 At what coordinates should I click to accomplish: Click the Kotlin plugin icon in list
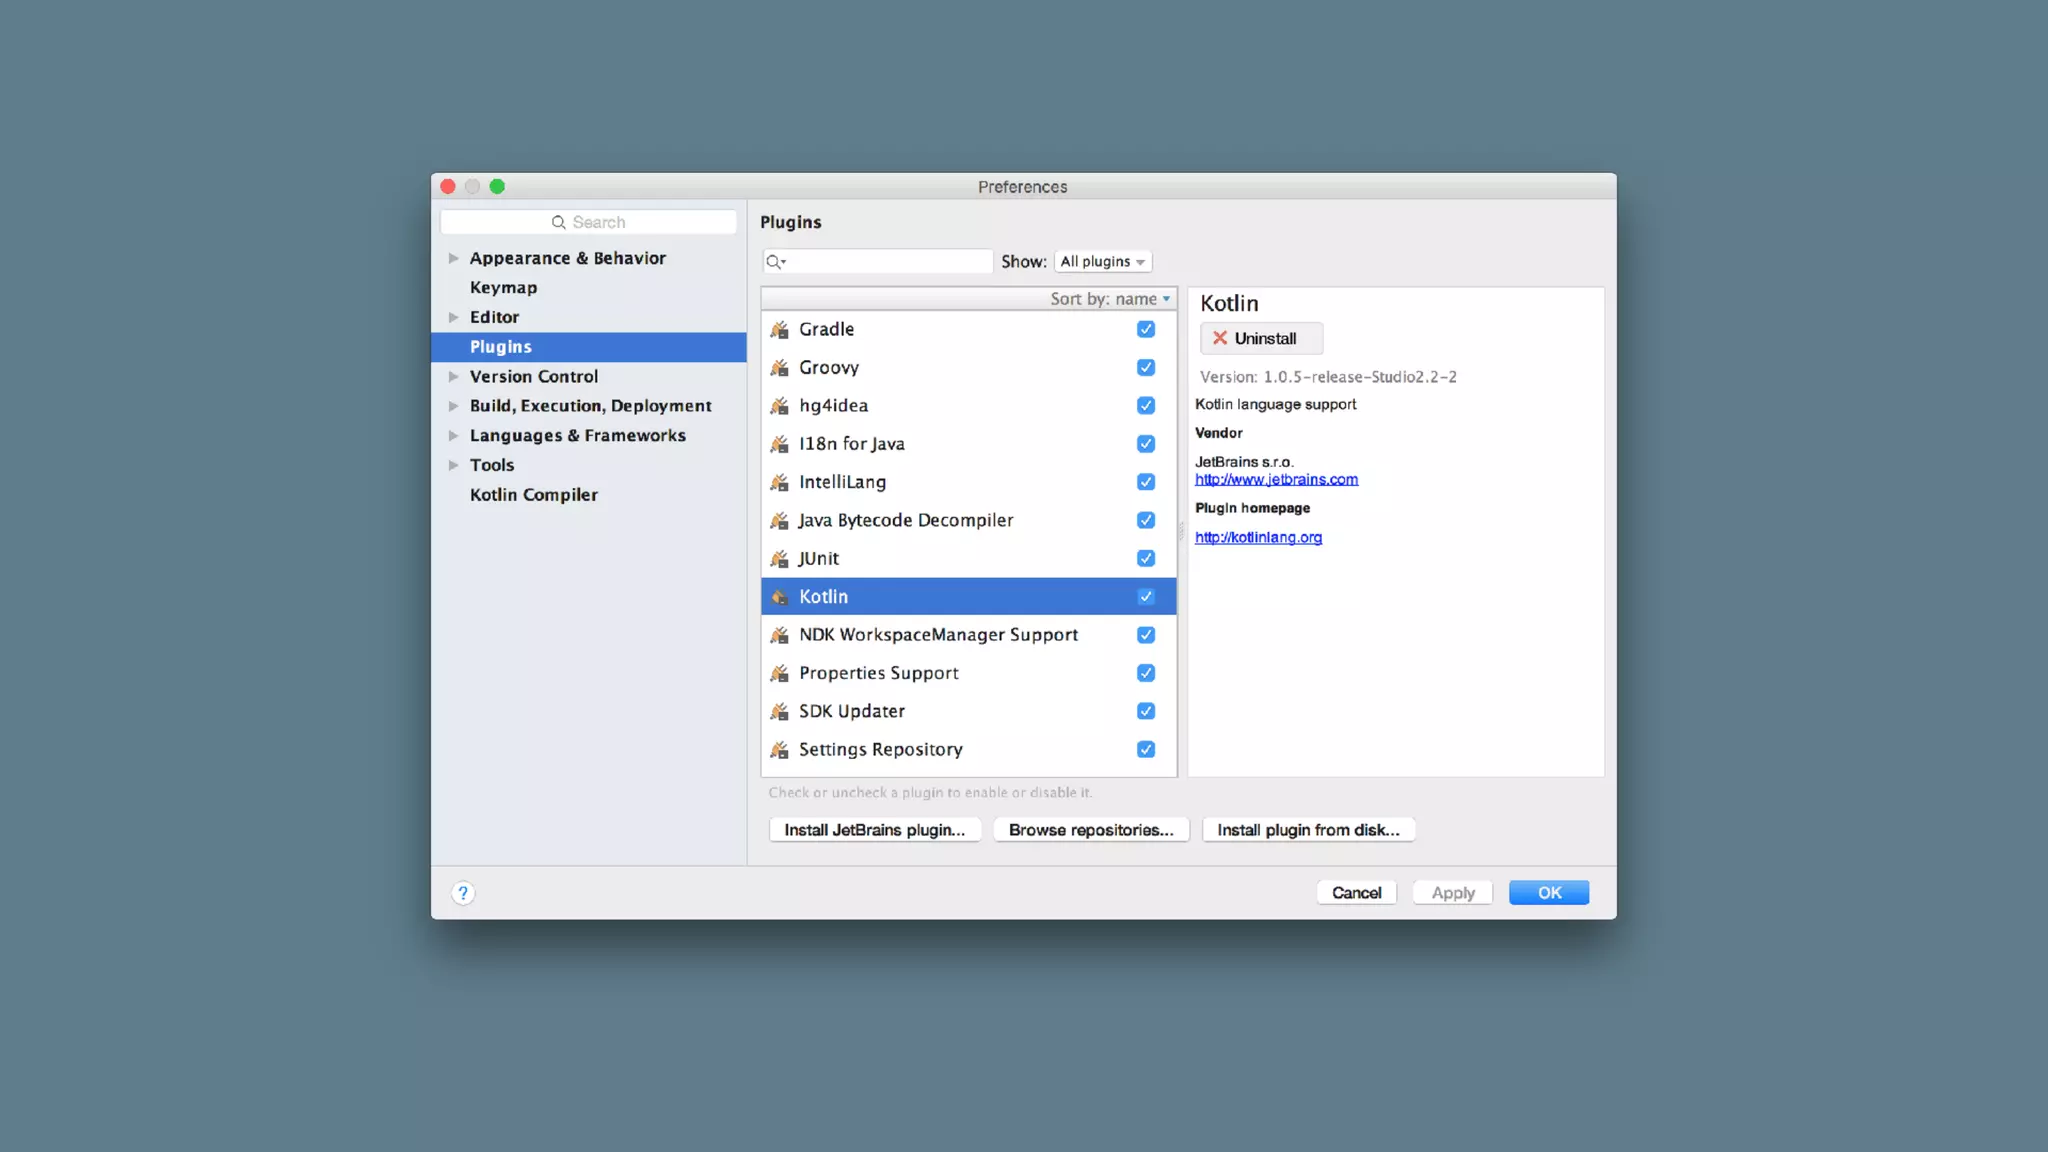[779, 597]
